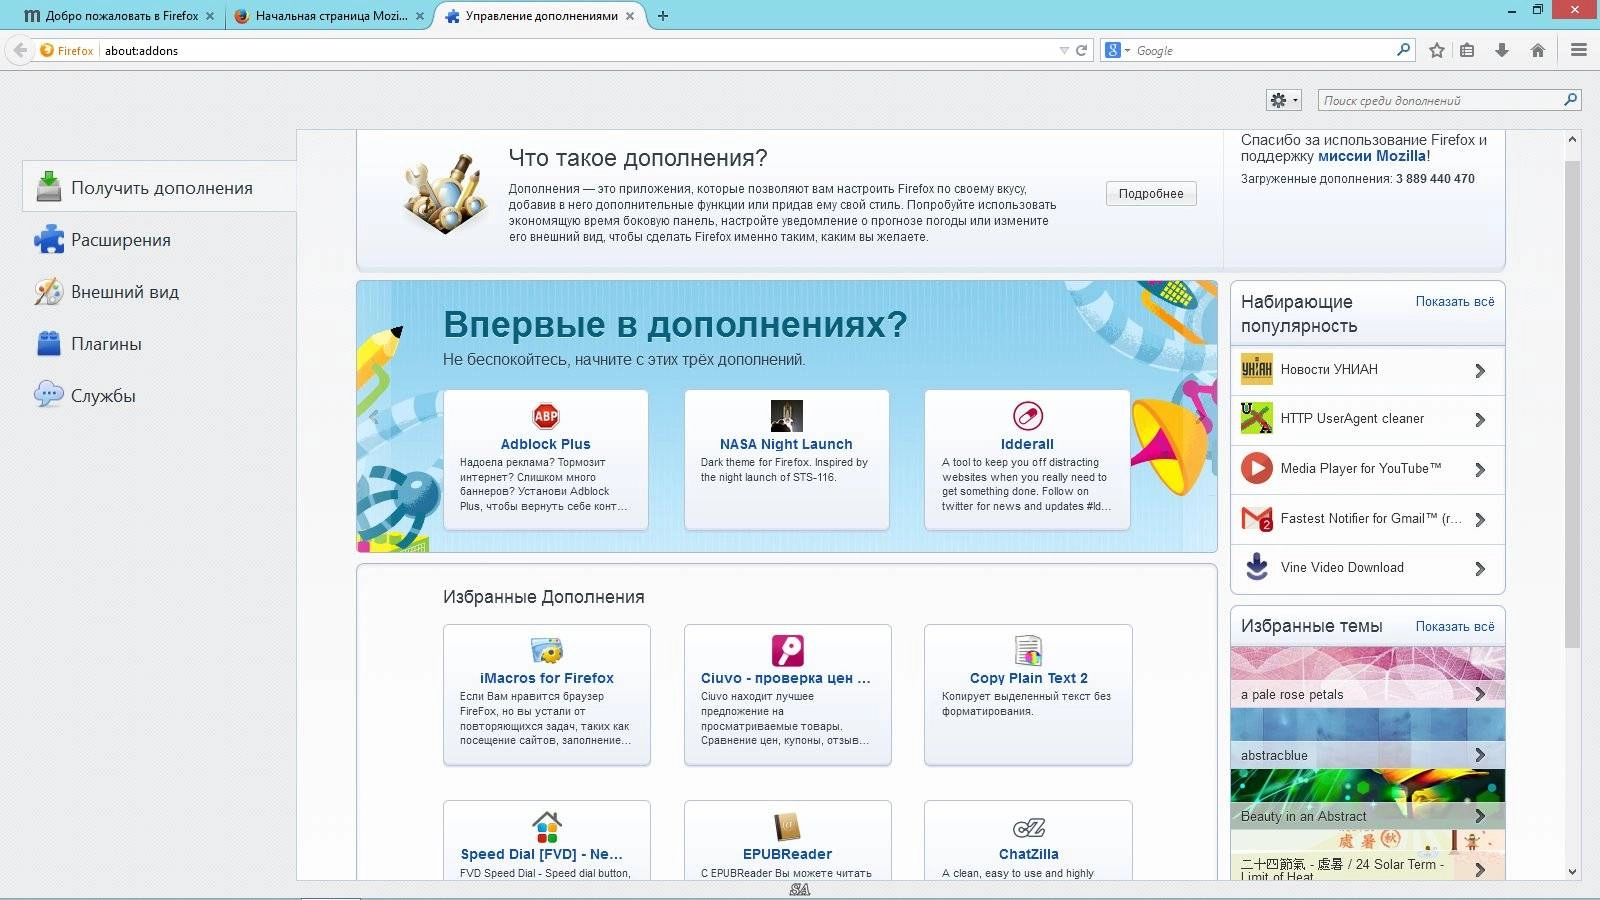
Task: Click the Adblock Plus ABP icon
Action: click(x=546, y=416)
